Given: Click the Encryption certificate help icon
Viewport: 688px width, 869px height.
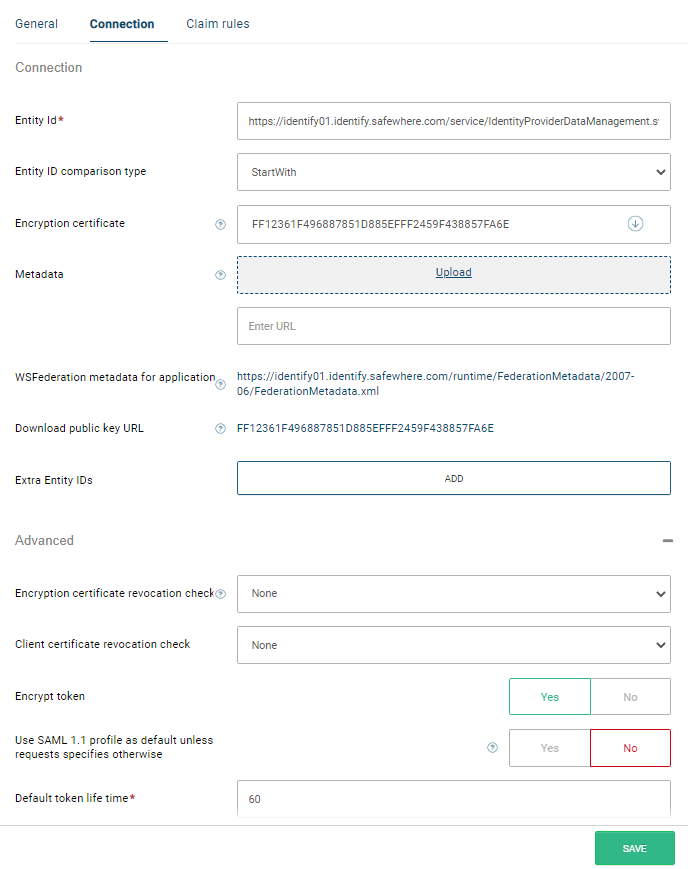Looking at the screenshot, I should tap(220, 224).
